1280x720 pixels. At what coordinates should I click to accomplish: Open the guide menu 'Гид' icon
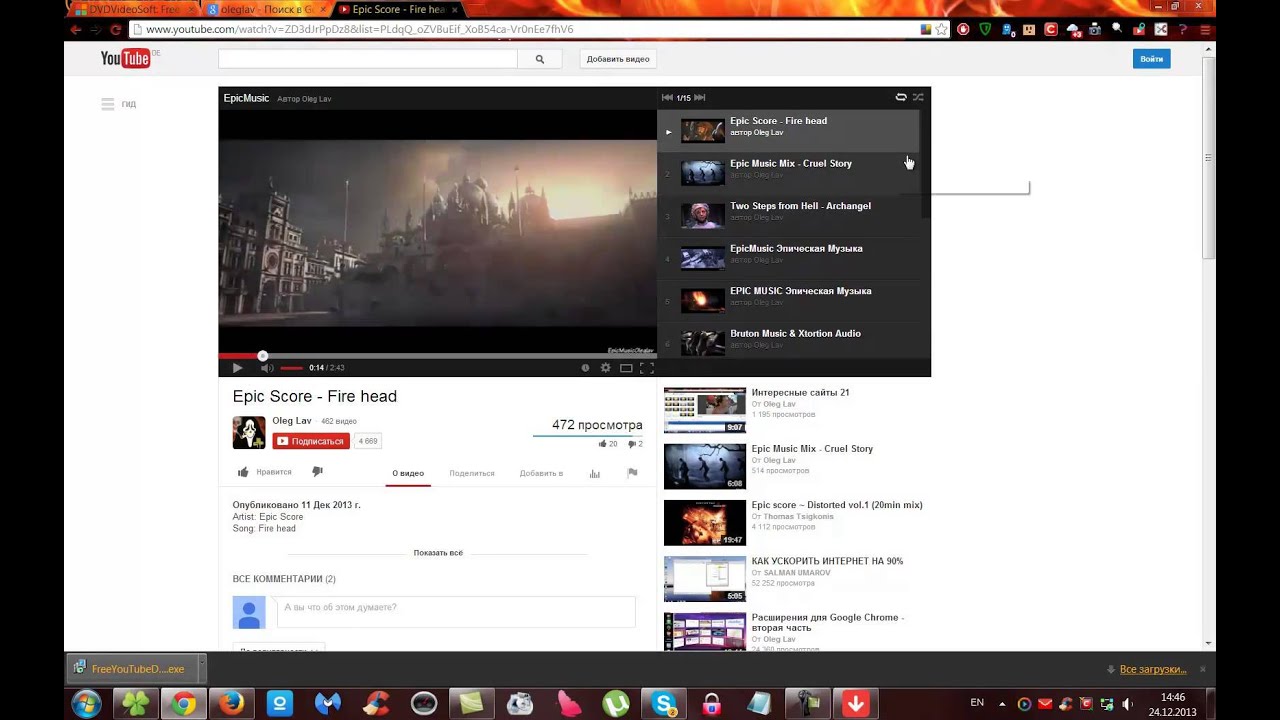tap(108, 104)
